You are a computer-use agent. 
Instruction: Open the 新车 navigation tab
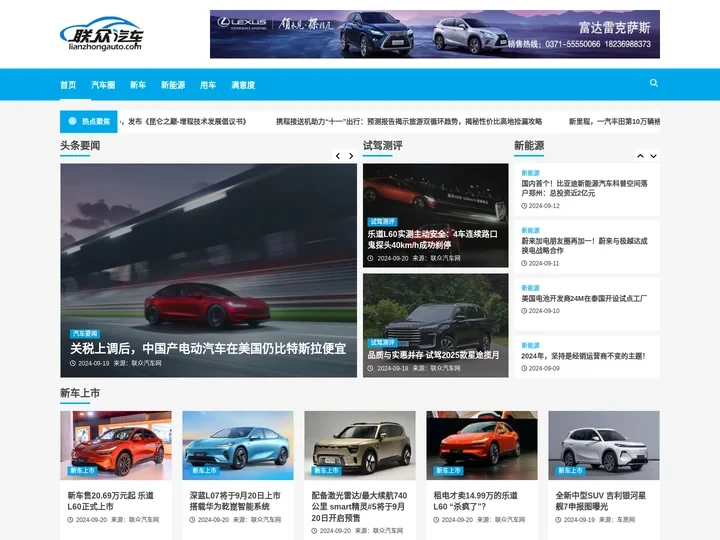(x=138, y=85)
